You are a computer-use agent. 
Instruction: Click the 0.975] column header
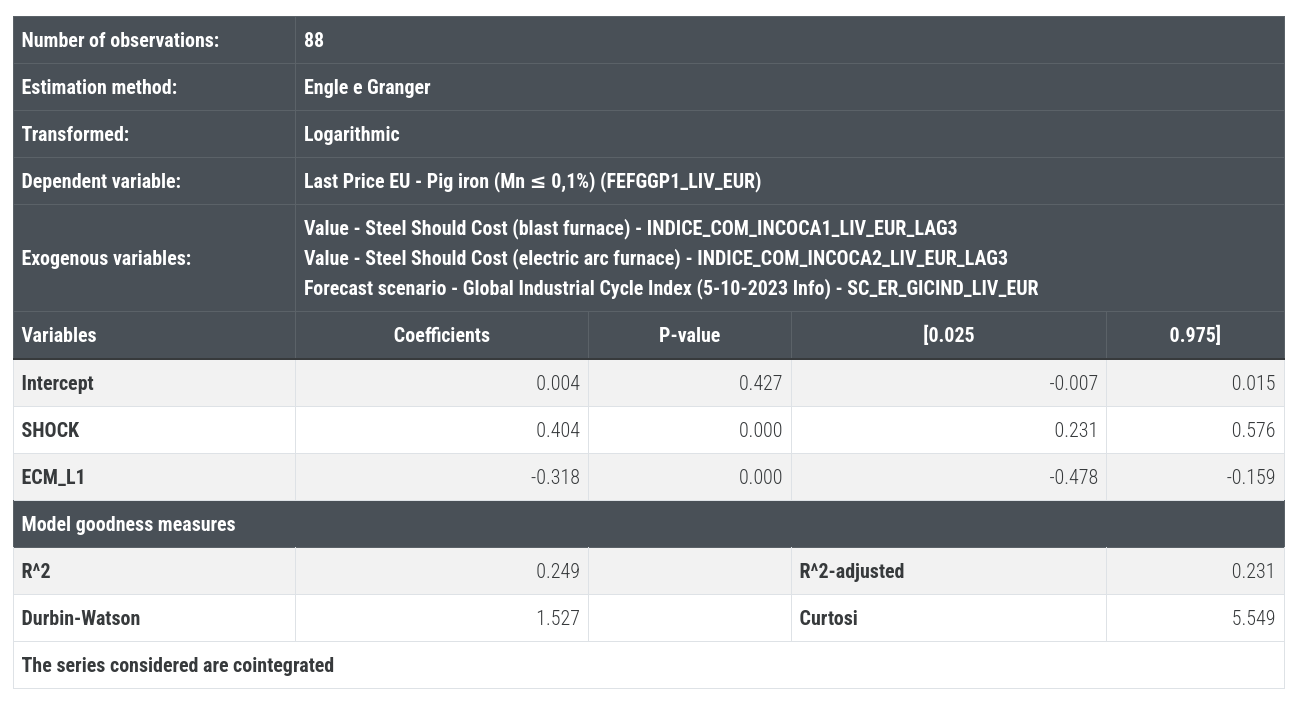1195,335
